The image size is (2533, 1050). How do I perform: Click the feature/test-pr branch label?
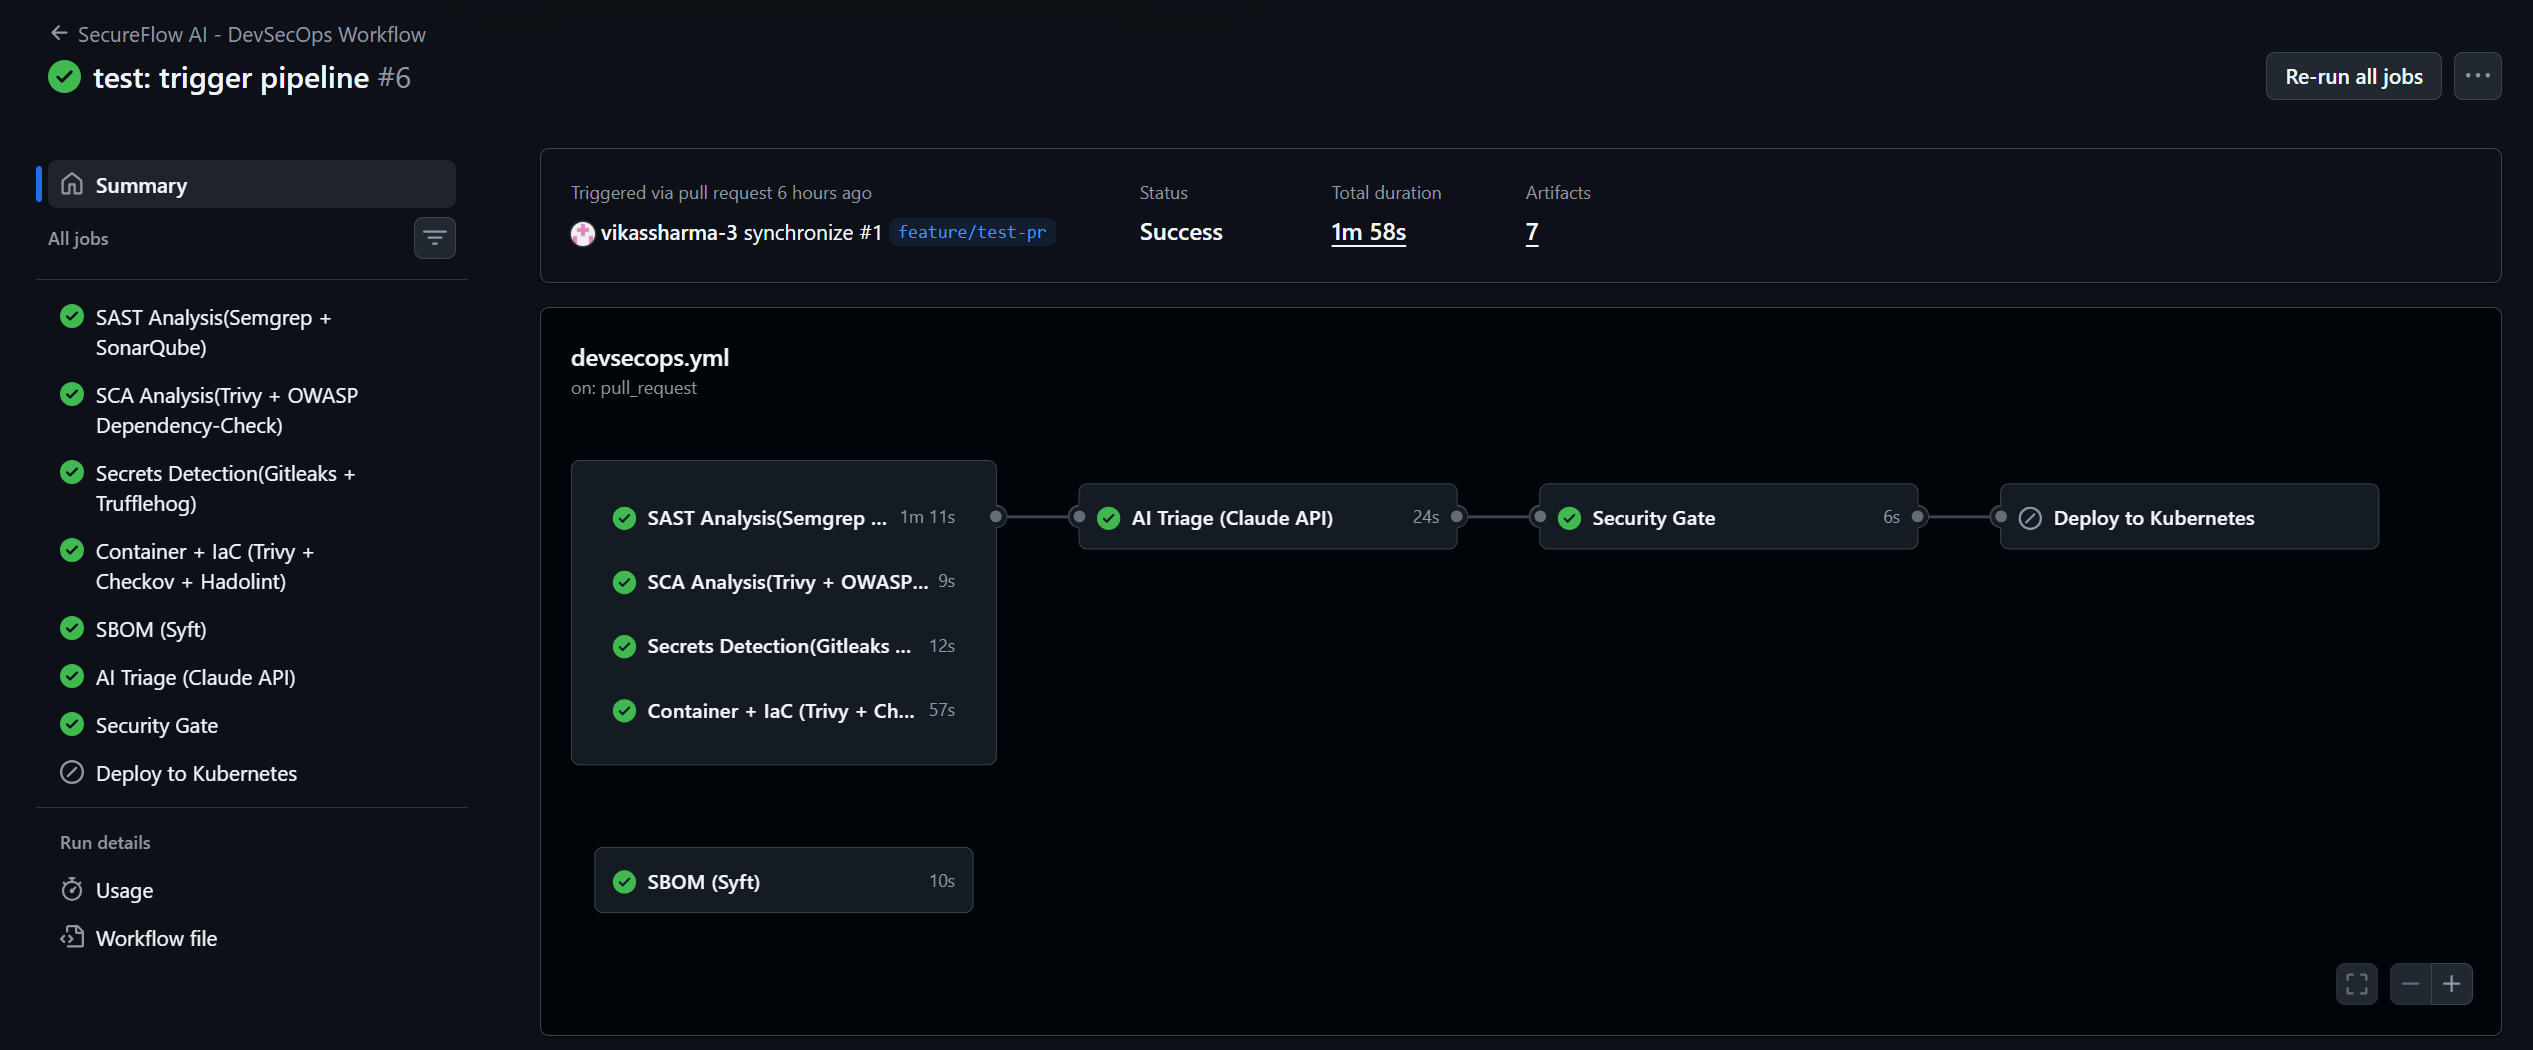pyautogui.click(x=971, y=232)
